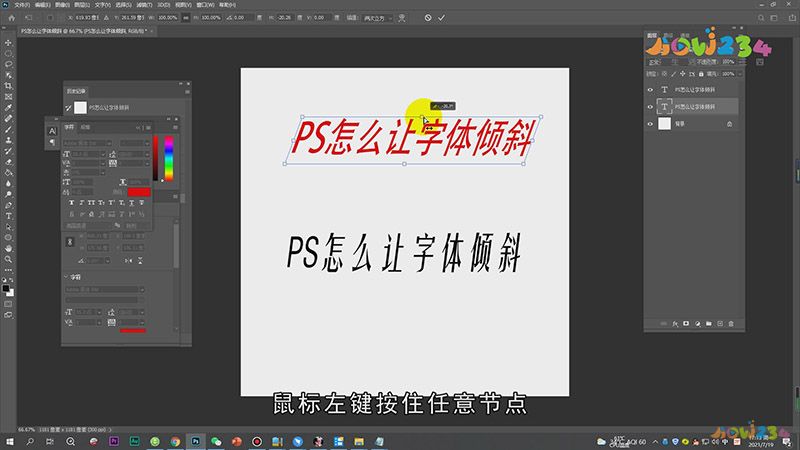Select the Zoom tool in toolbox
The height and width of the screenshot is (450, 800).
pos(8,259)
